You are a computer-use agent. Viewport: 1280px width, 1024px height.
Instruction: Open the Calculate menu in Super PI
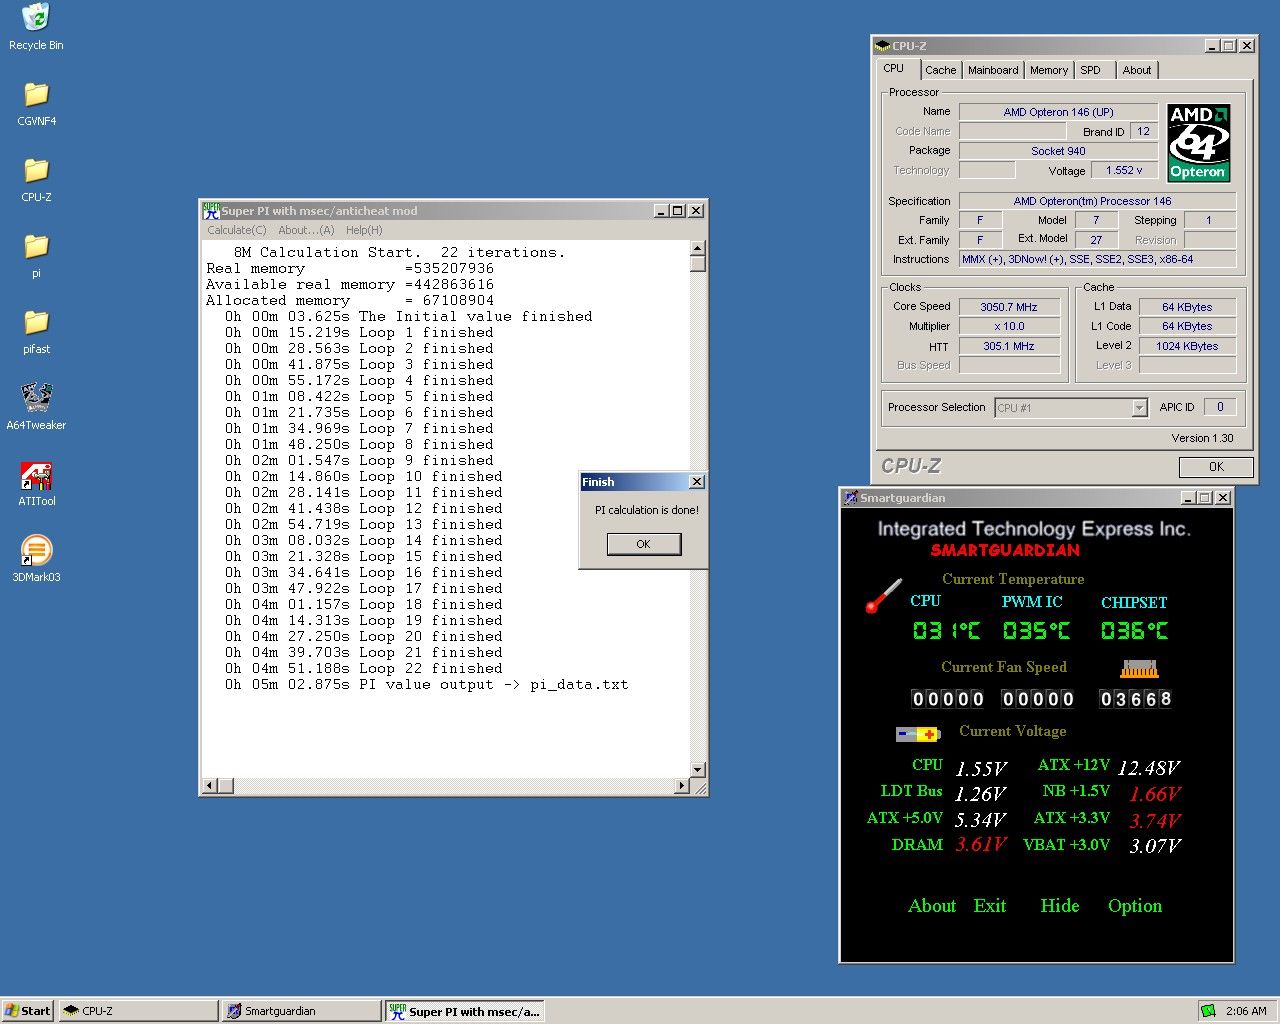coord(237,230)
